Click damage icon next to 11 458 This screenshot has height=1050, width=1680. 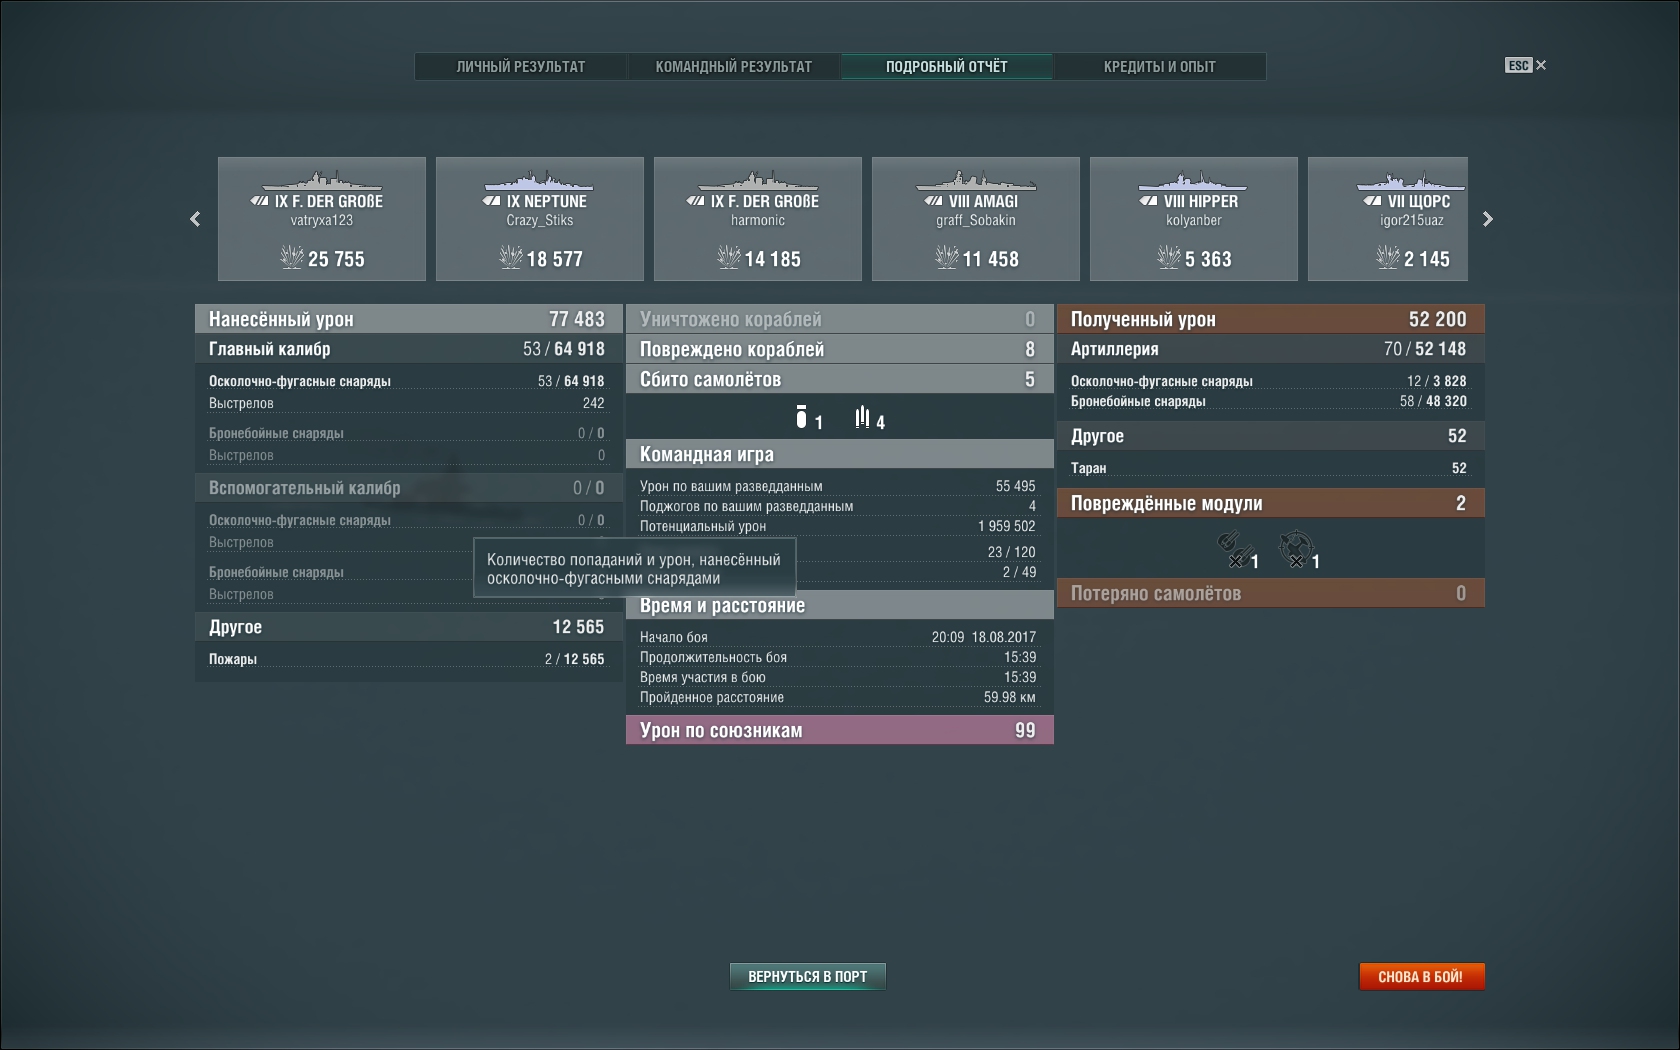pyautogui.click(x=947, y=258)
